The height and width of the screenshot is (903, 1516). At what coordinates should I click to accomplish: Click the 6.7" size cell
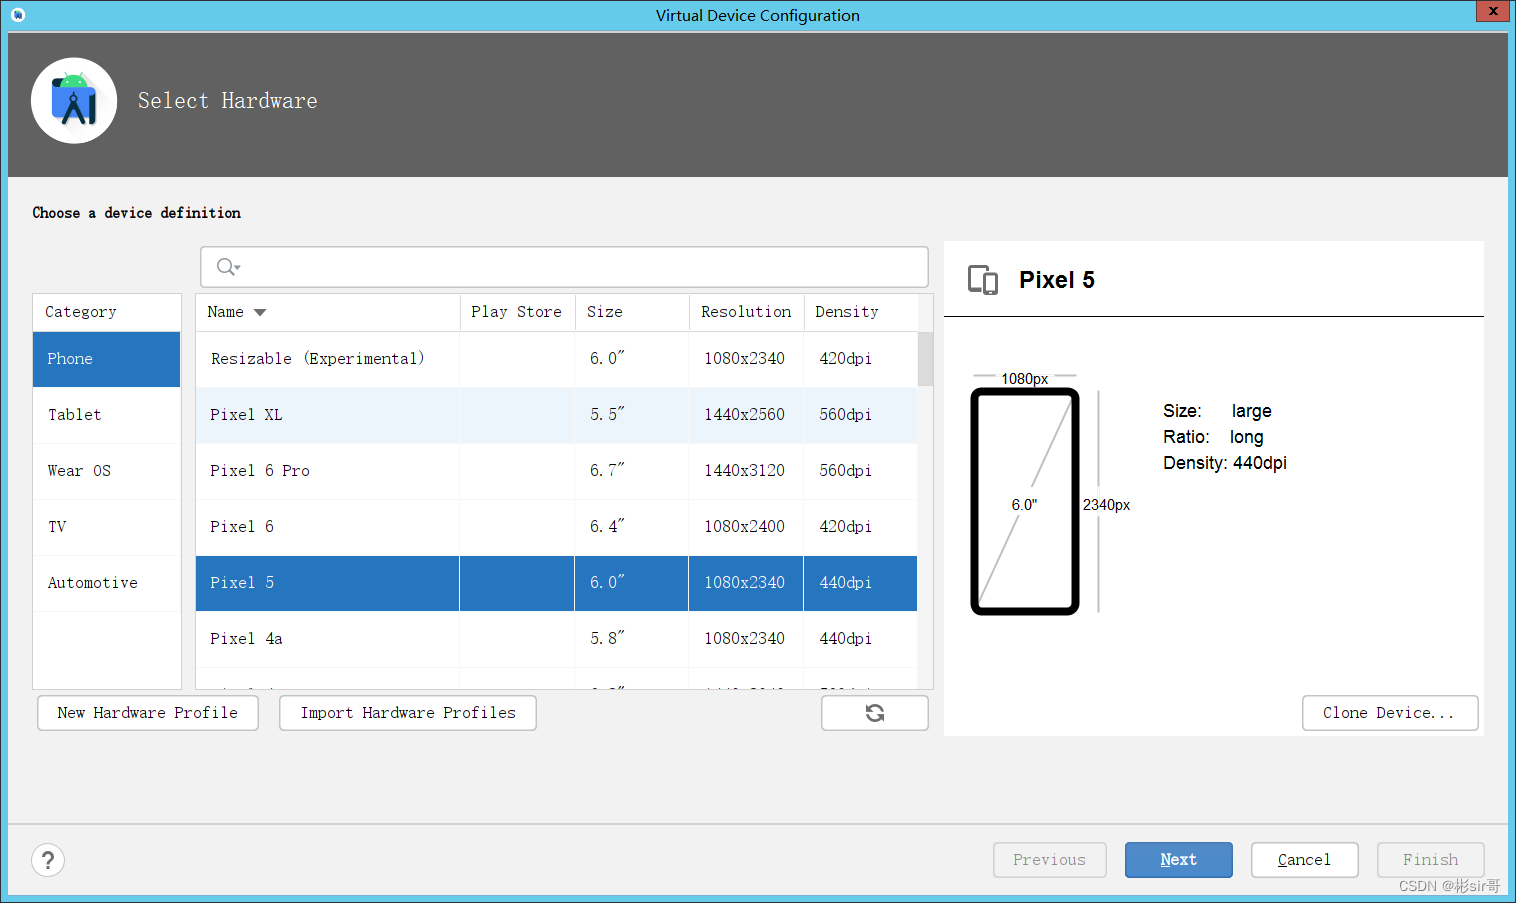632,471
